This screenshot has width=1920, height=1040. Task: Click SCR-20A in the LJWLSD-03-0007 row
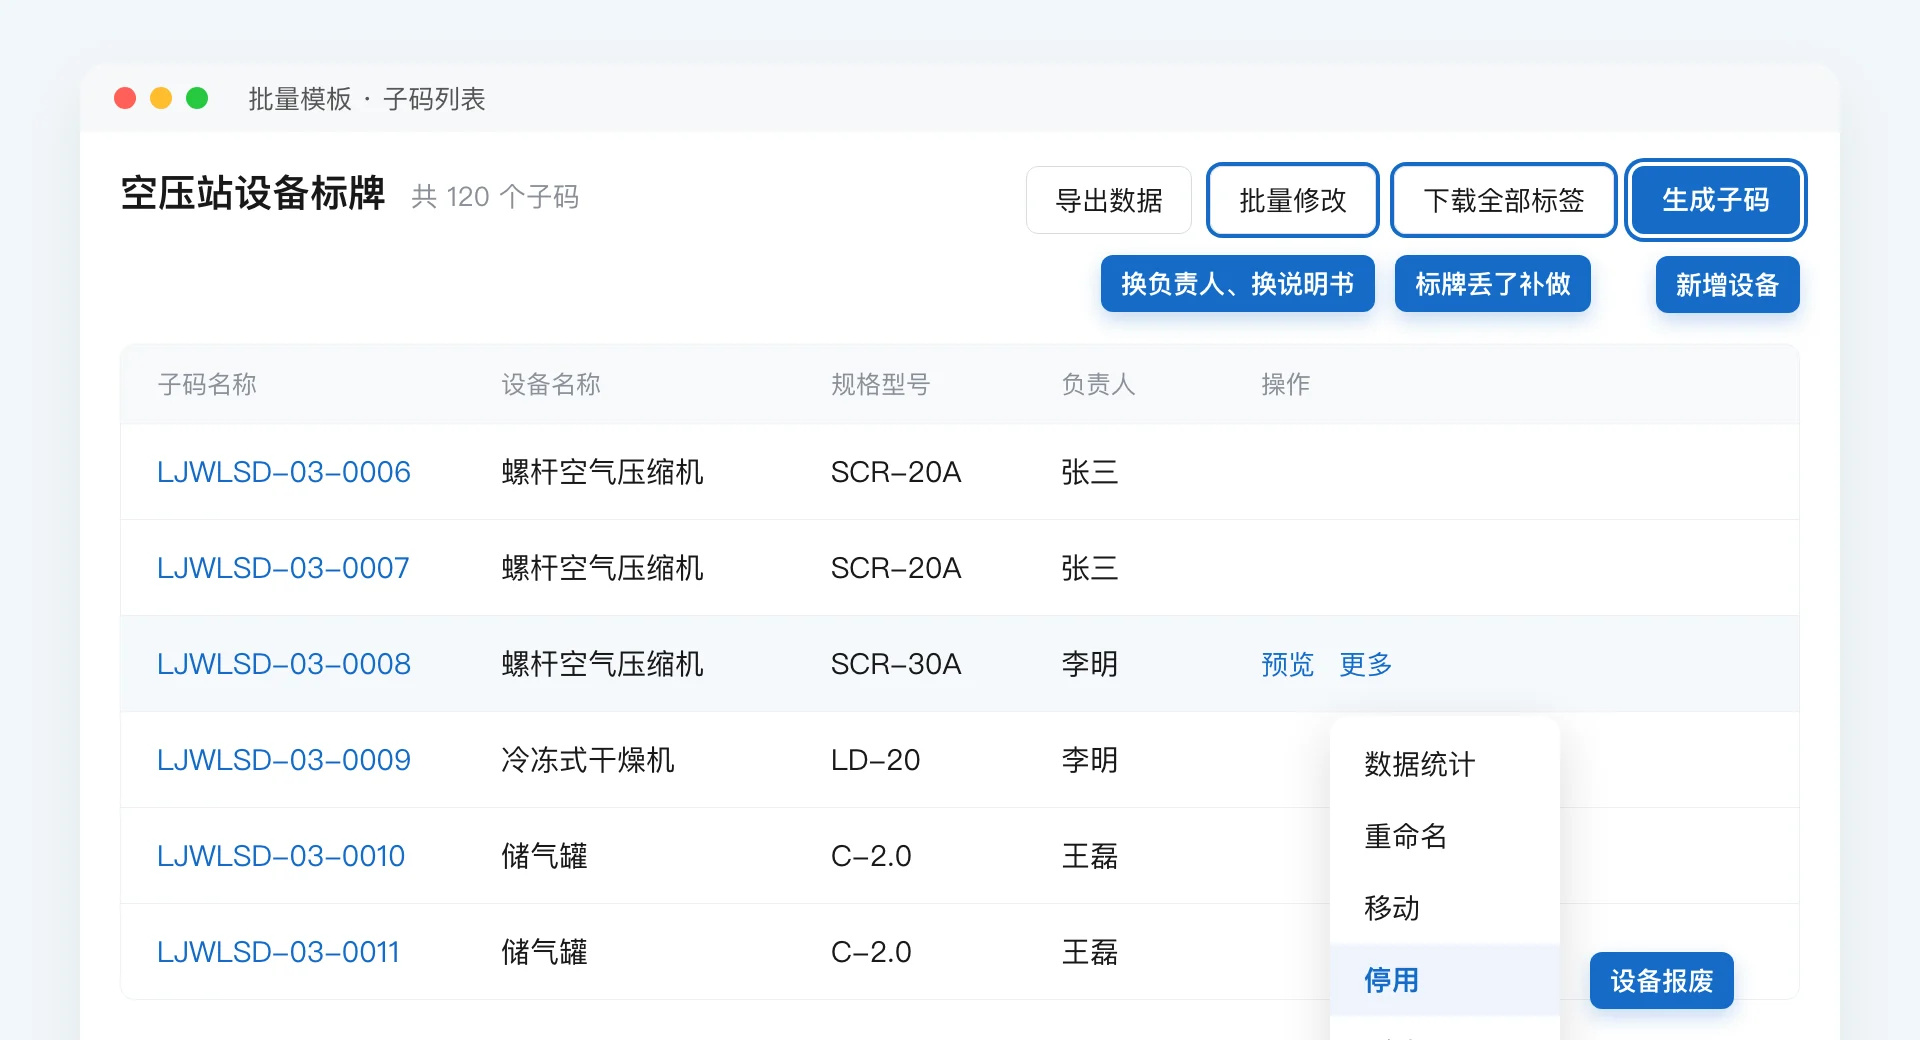(896, 568)
